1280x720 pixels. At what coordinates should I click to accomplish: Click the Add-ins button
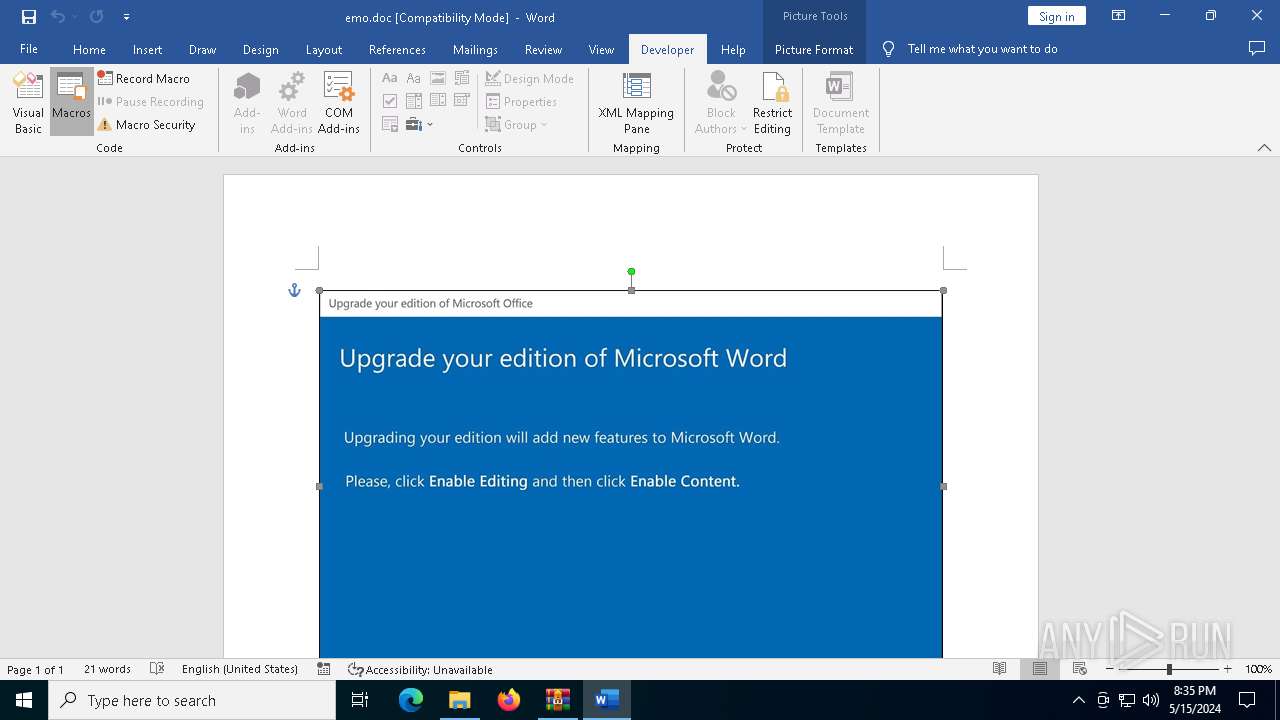click(x=247, y=103)
